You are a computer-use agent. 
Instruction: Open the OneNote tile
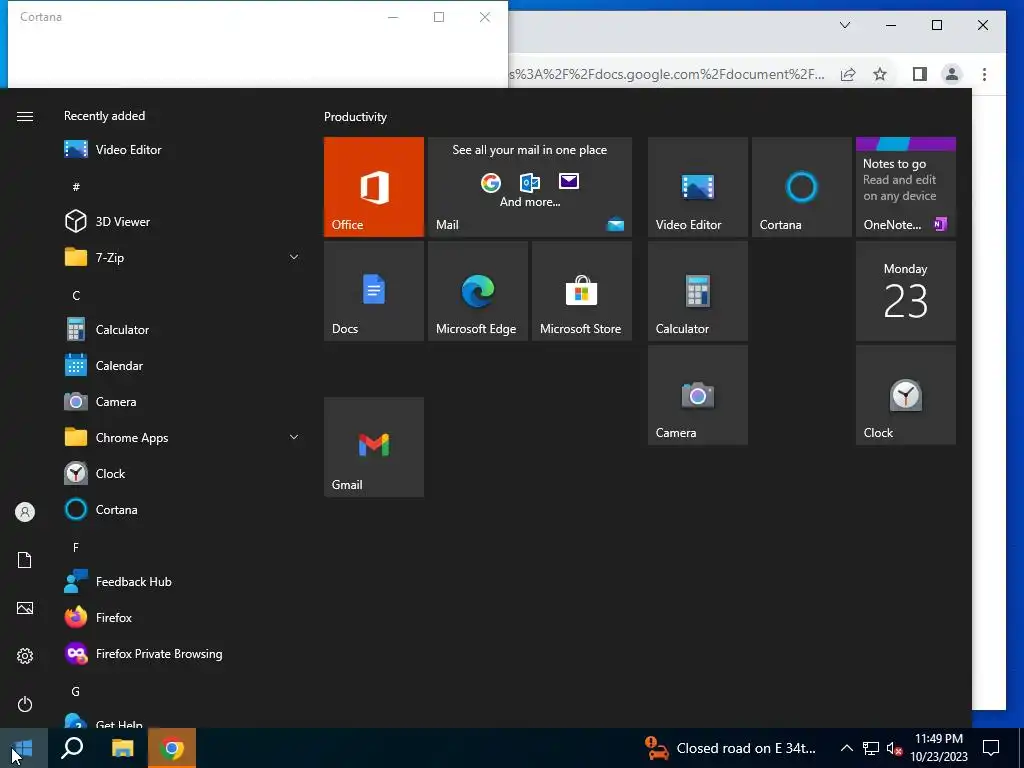[x=906, y=187]
